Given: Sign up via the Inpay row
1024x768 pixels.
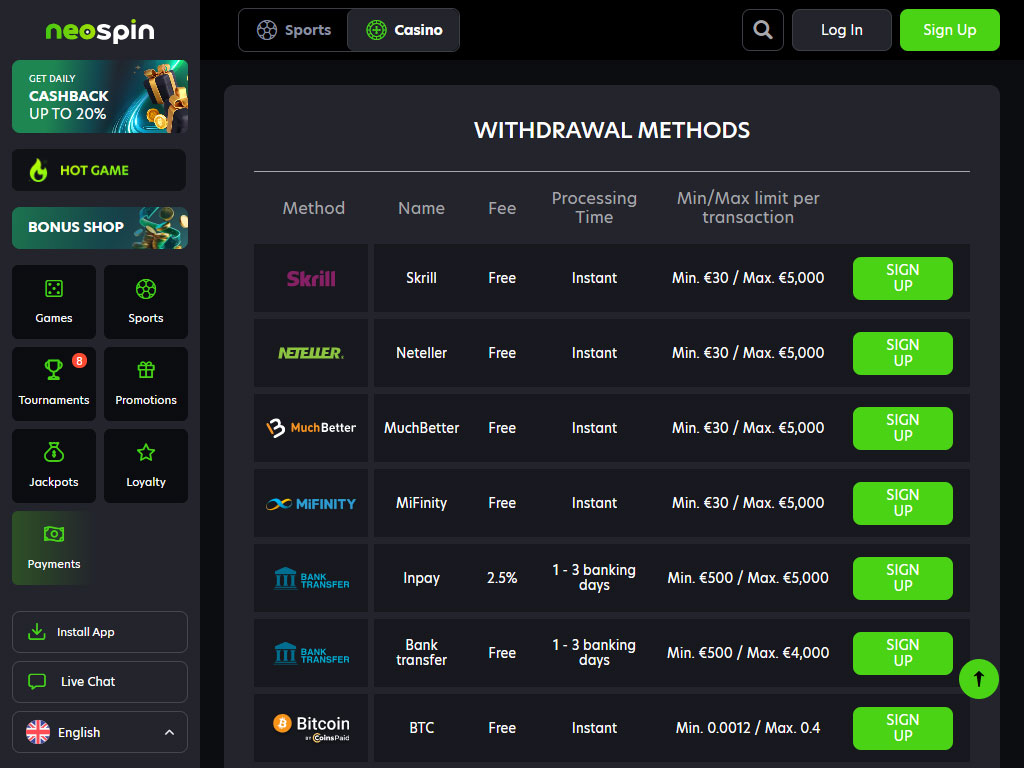Looking at the screenshot, I should pos(903,578).
